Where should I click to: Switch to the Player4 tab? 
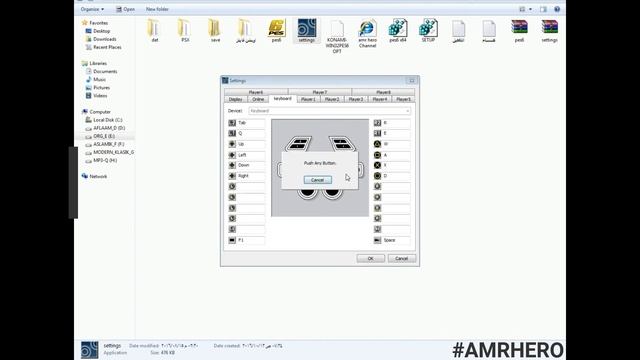point(380,99)
